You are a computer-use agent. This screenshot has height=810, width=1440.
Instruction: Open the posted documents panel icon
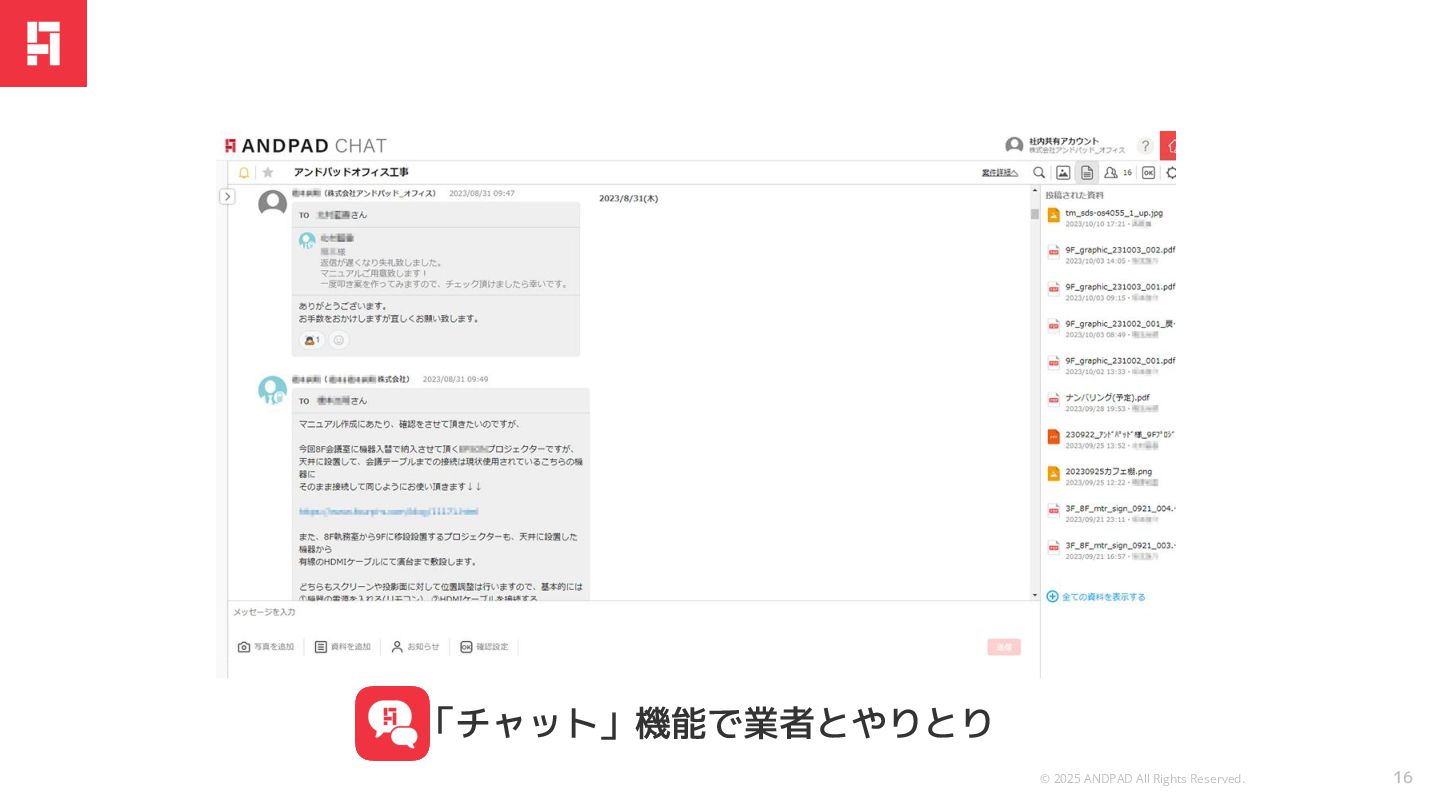click(x=1087, y=172)
